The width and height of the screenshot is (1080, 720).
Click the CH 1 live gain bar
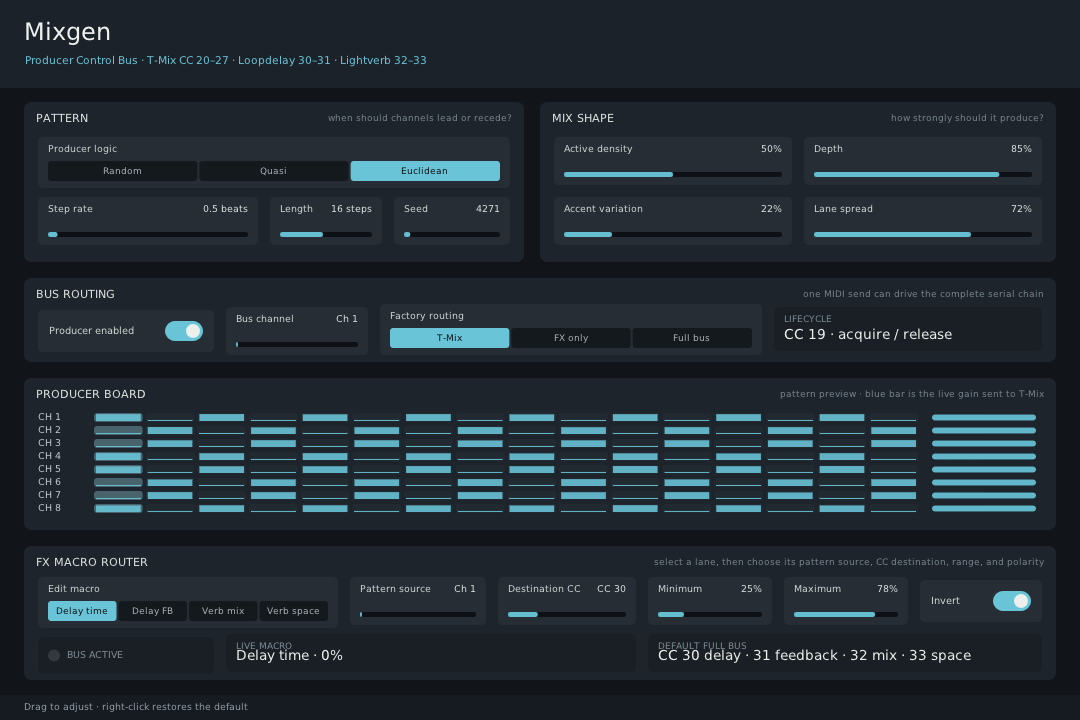984,418
